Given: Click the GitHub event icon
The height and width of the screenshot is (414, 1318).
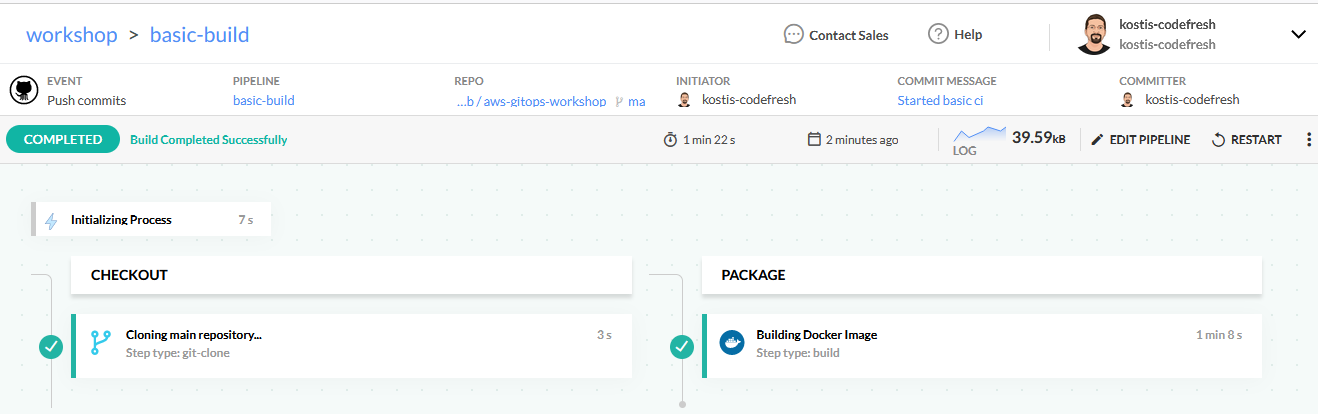Looking at the screenshot, I should 24,90.
